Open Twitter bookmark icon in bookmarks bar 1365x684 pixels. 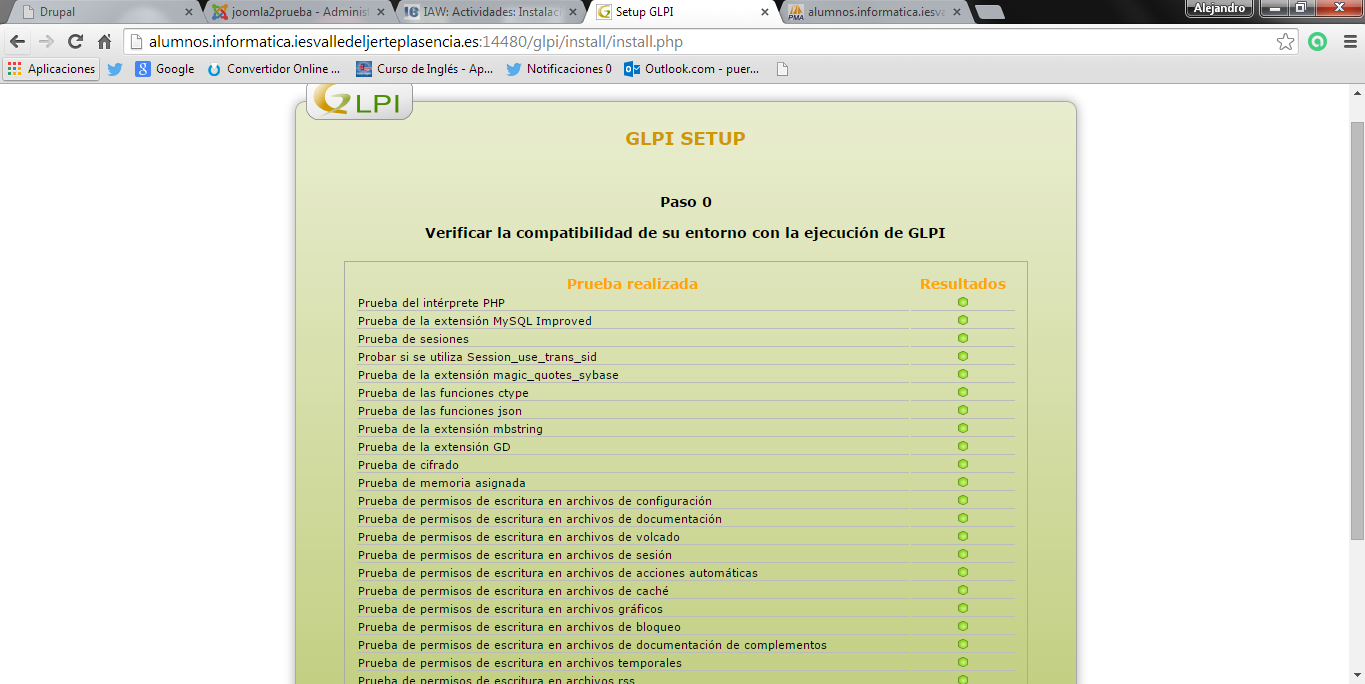tap(115, 69)
